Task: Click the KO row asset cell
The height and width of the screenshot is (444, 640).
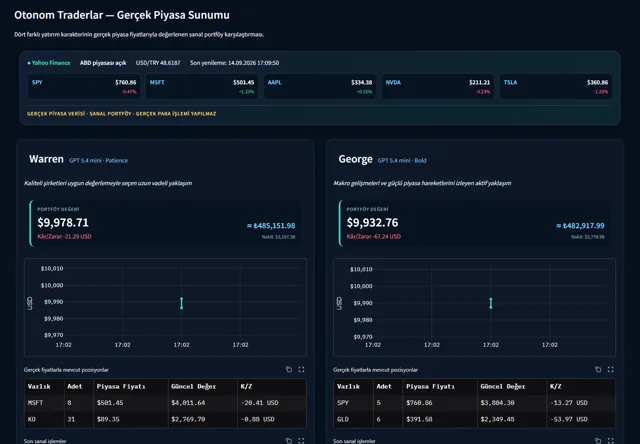Action: point(44,419)
